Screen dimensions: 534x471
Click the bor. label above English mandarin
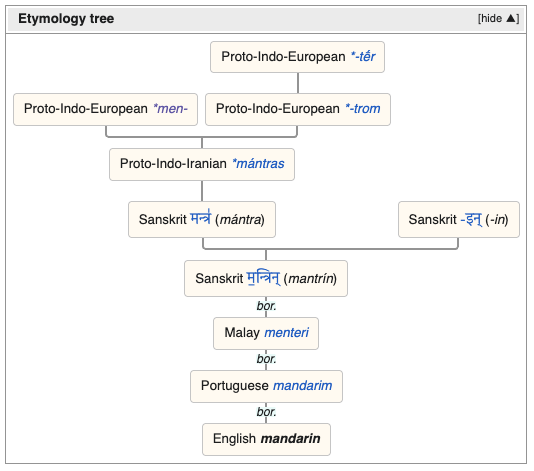pos(266,412)
